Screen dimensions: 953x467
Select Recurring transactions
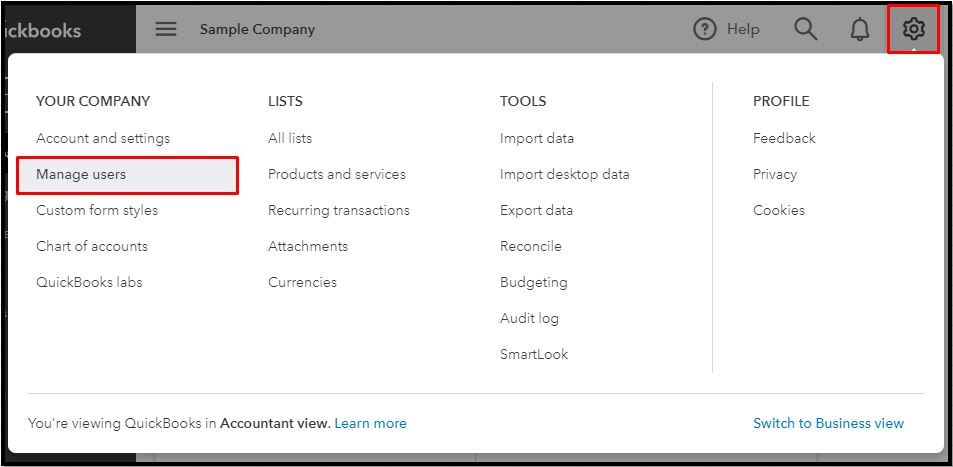pos(339,210)
